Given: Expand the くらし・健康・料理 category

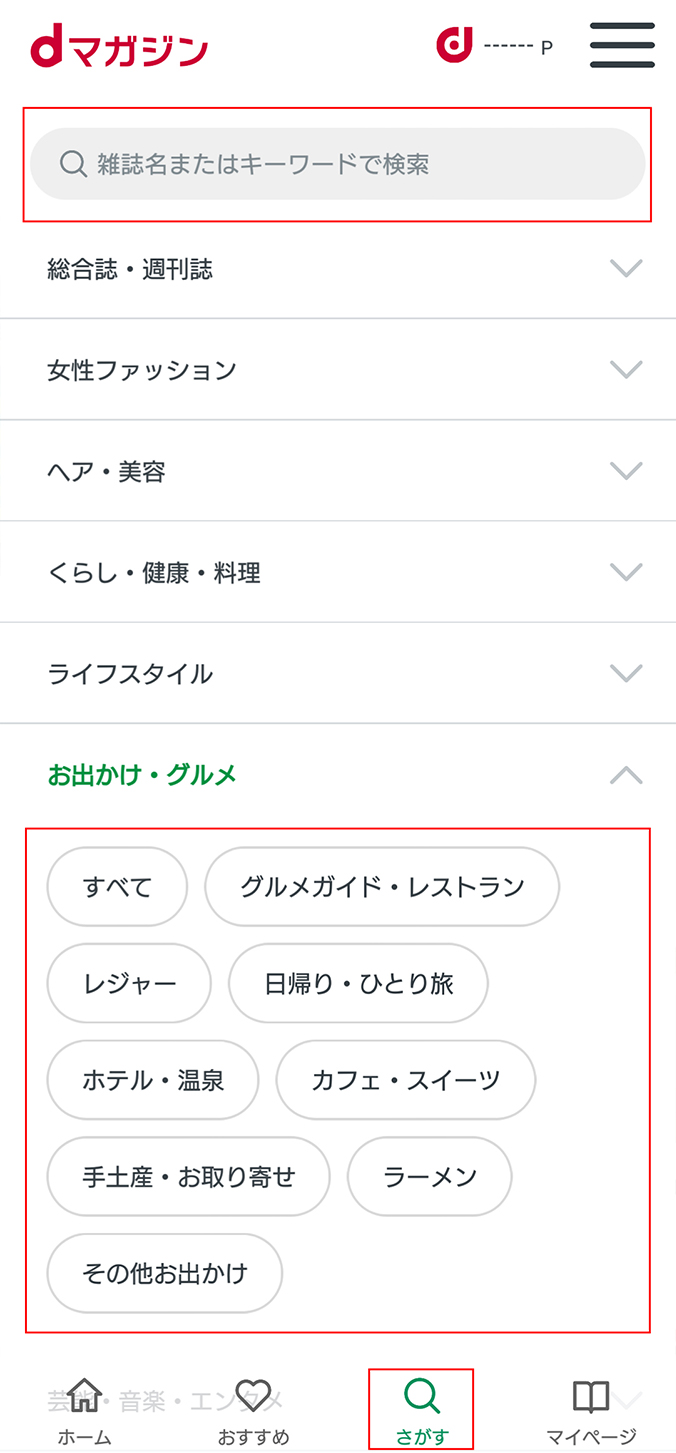Looking at the screenshot, I should (337, 573).
